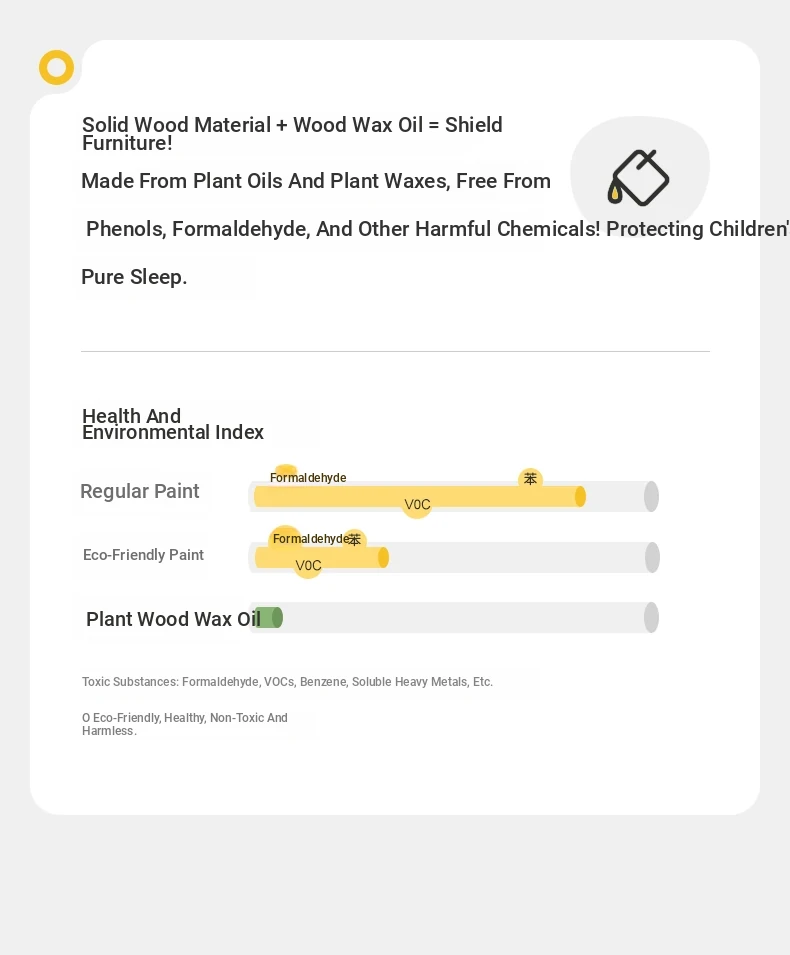Click the yellow end cap of Regular Paint bar

580,496
